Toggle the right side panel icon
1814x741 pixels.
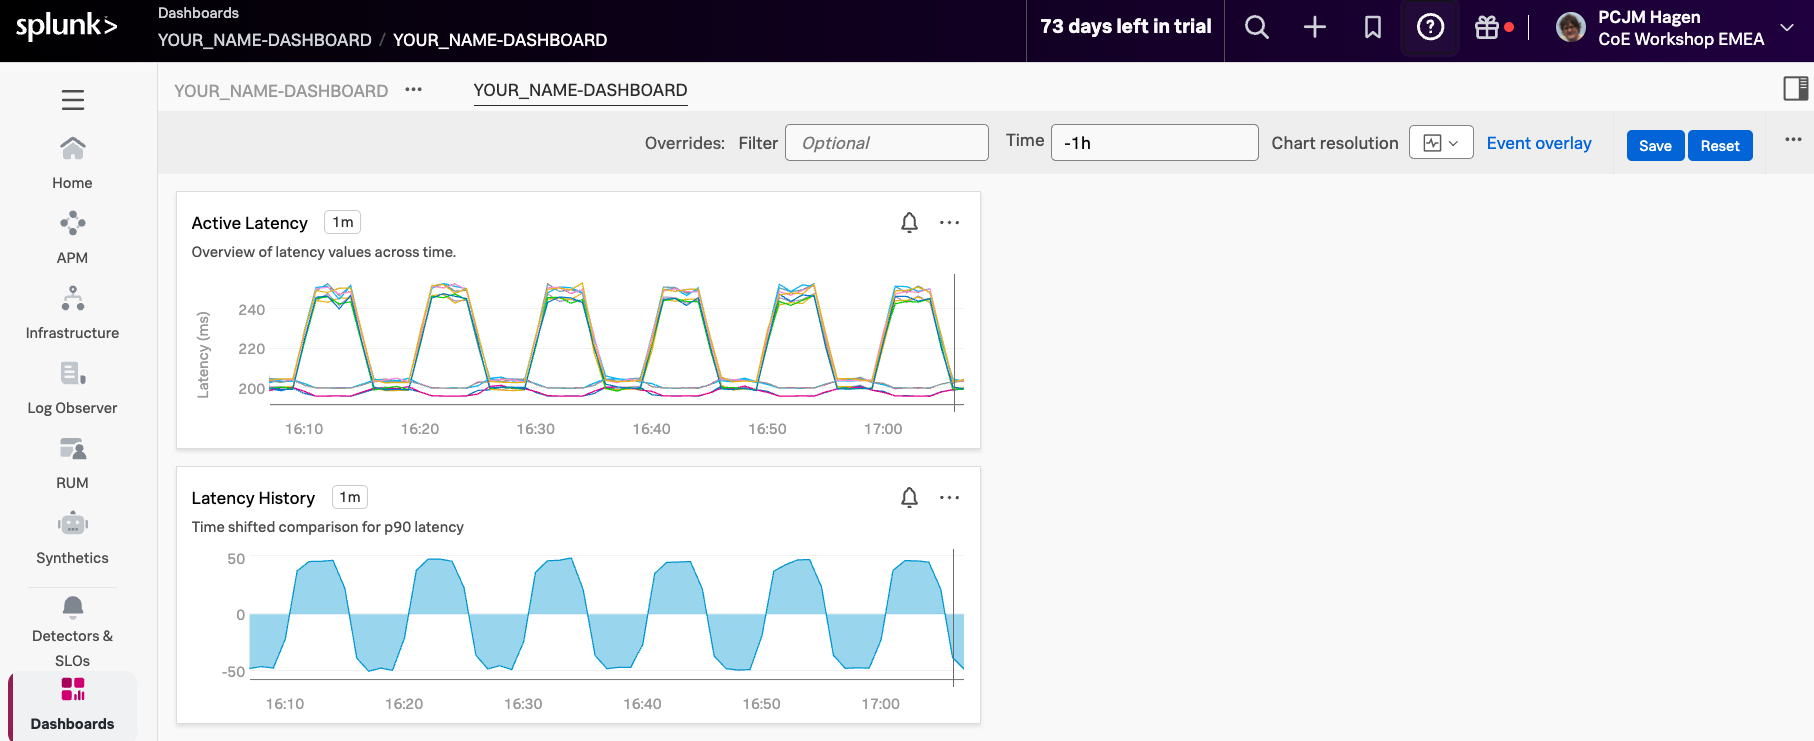(x=1795, y=89)
